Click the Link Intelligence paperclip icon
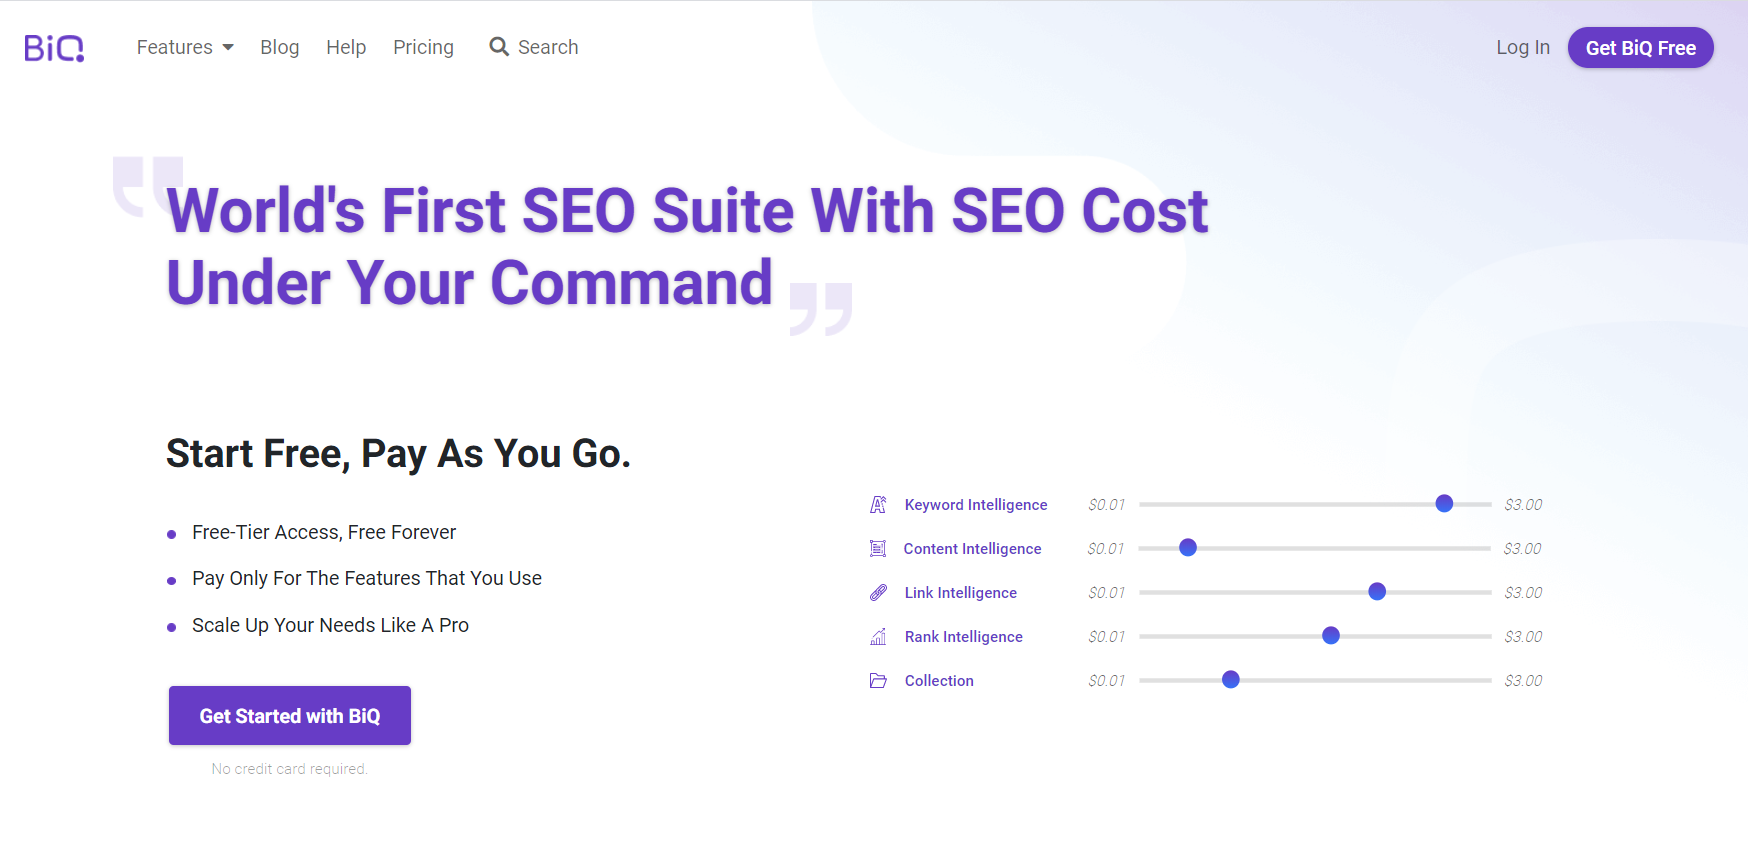This screenshot has width=1748, height=858. pos(878,592)
